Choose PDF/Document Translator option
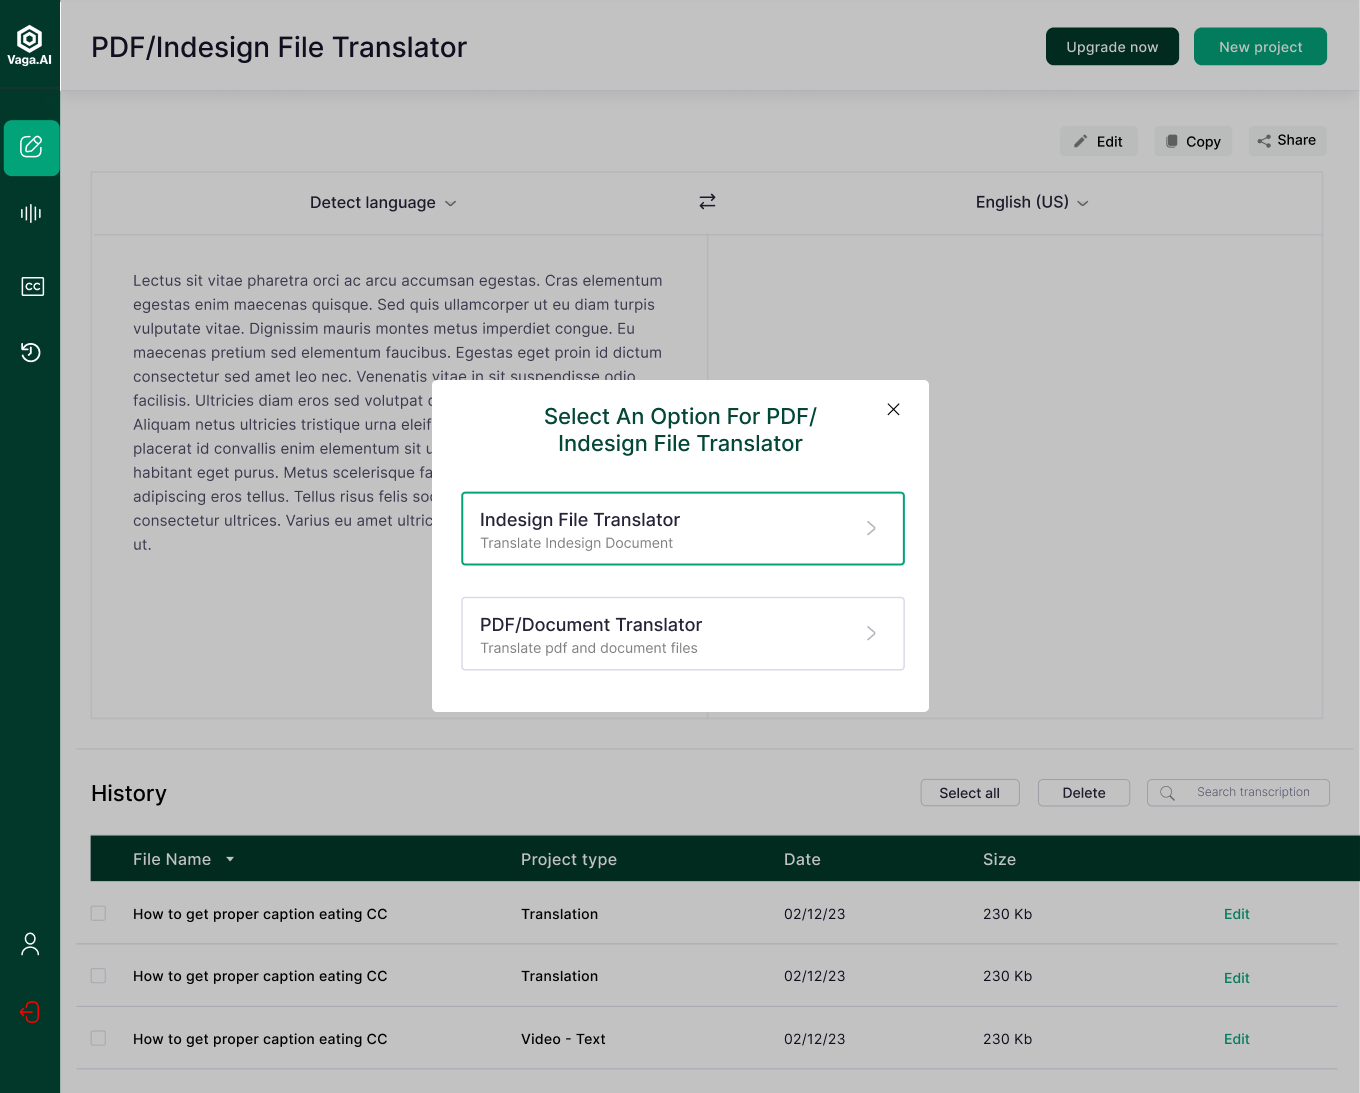This screenshot has width=1360, height=1093. tap(683, 633)
